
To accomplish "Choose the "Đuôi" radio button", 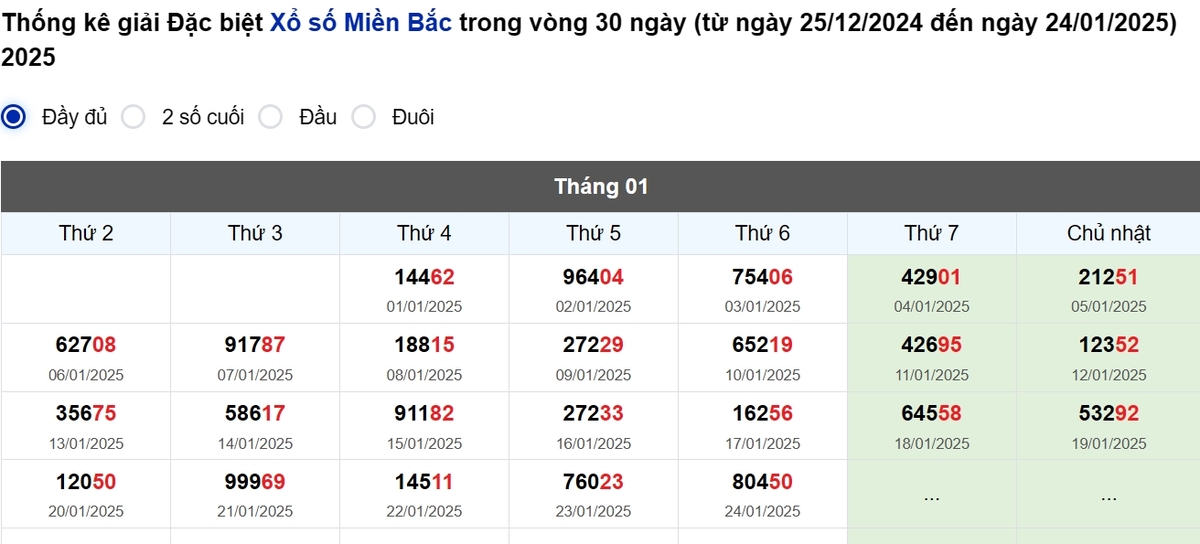I will point(364,117).
